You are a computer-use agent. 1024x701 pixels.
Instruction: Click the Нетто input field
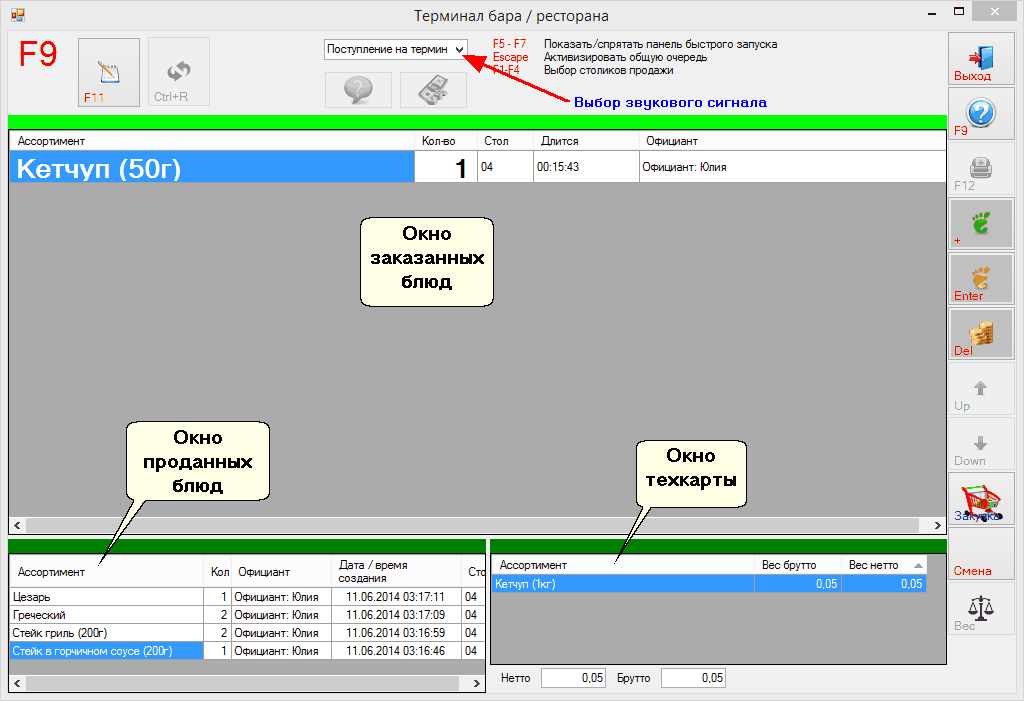tap(573, 678)
